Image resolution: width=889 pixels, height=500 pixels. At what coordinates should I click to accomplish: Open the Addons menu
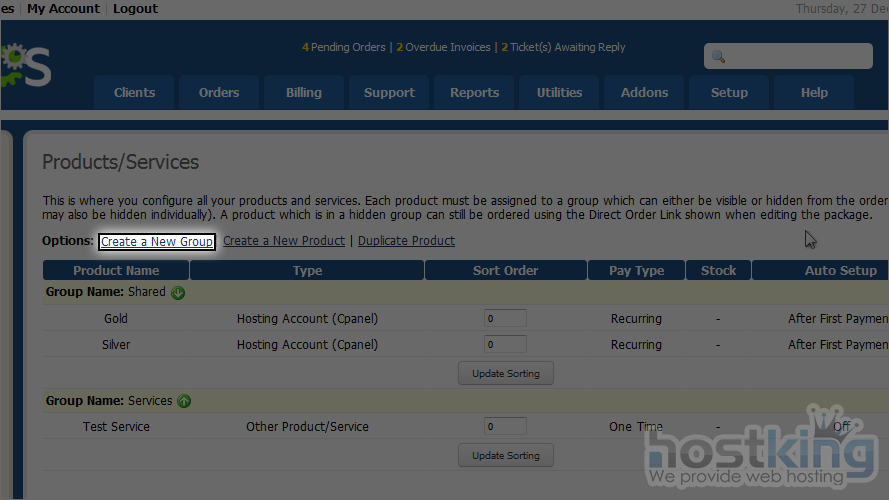point(644,92)
